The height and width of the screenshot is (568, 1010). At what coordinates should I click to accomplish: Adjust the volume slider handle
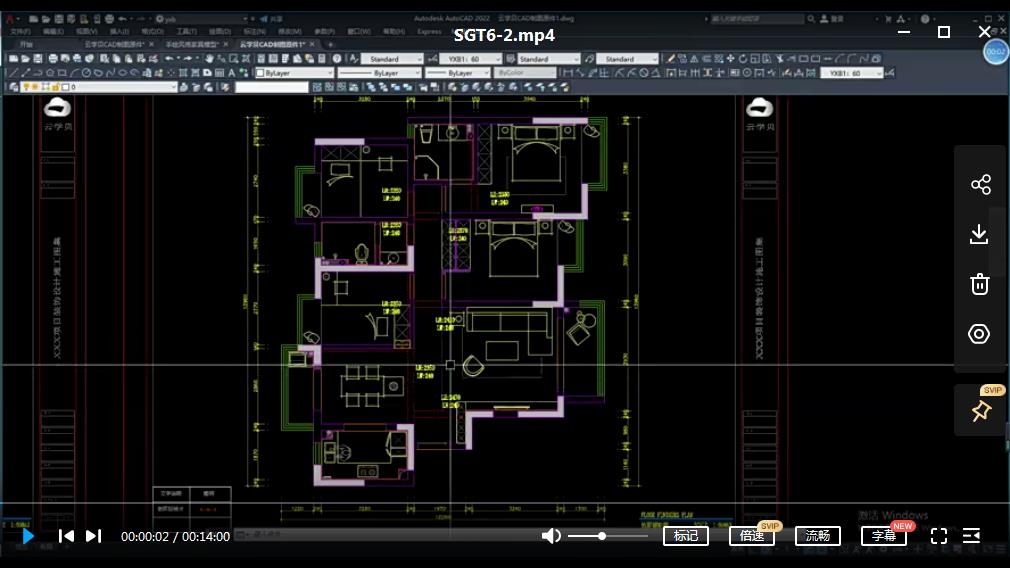pyautogui.click(x=602, y=536)
